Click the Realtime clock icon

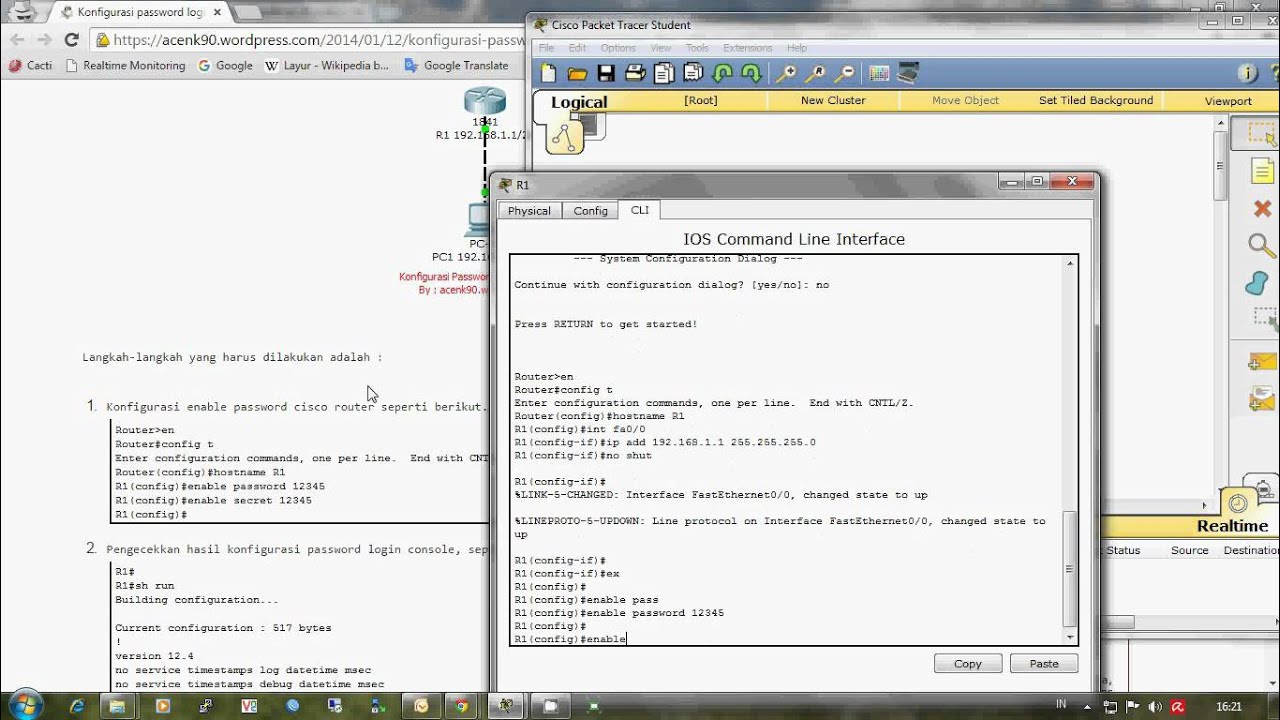[1238, 503]
